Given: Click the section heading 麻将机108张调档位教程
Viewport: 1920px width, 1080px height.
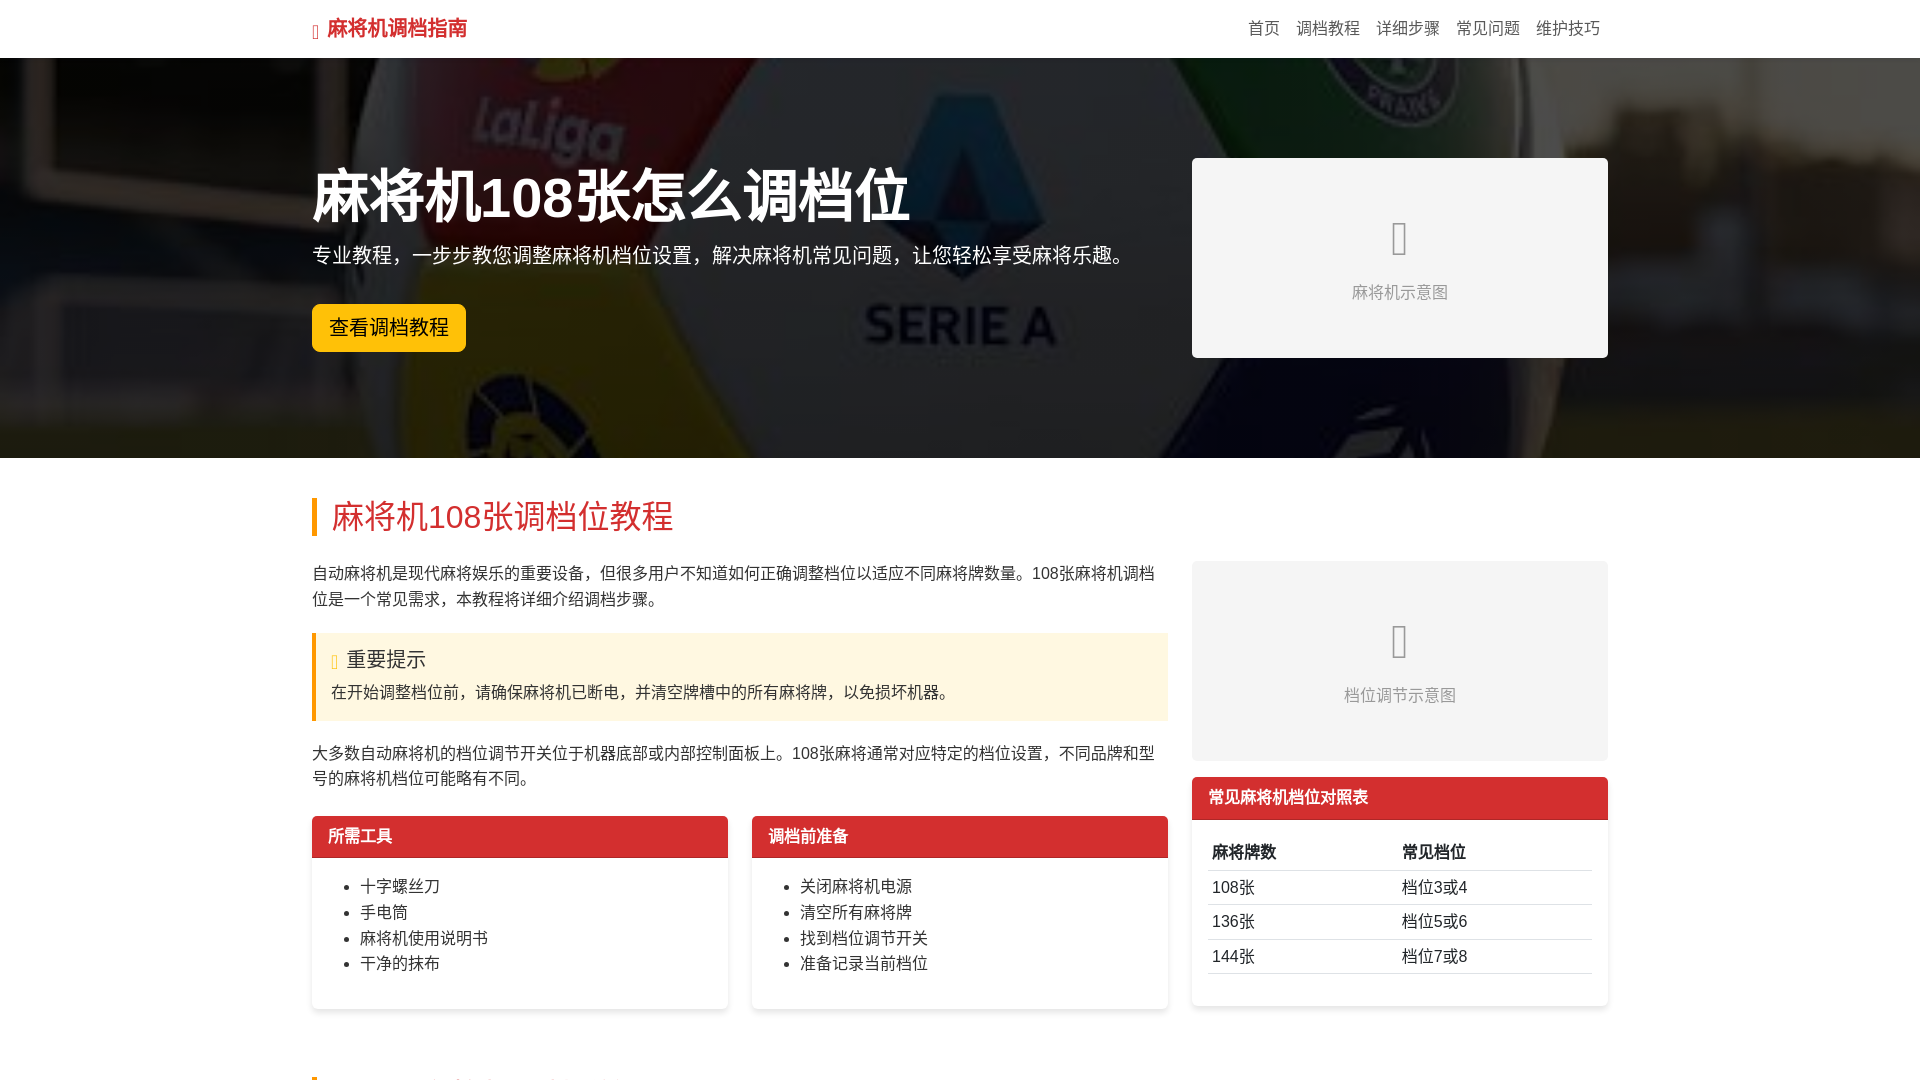Looking at the screenshot, I should [502, 517].
